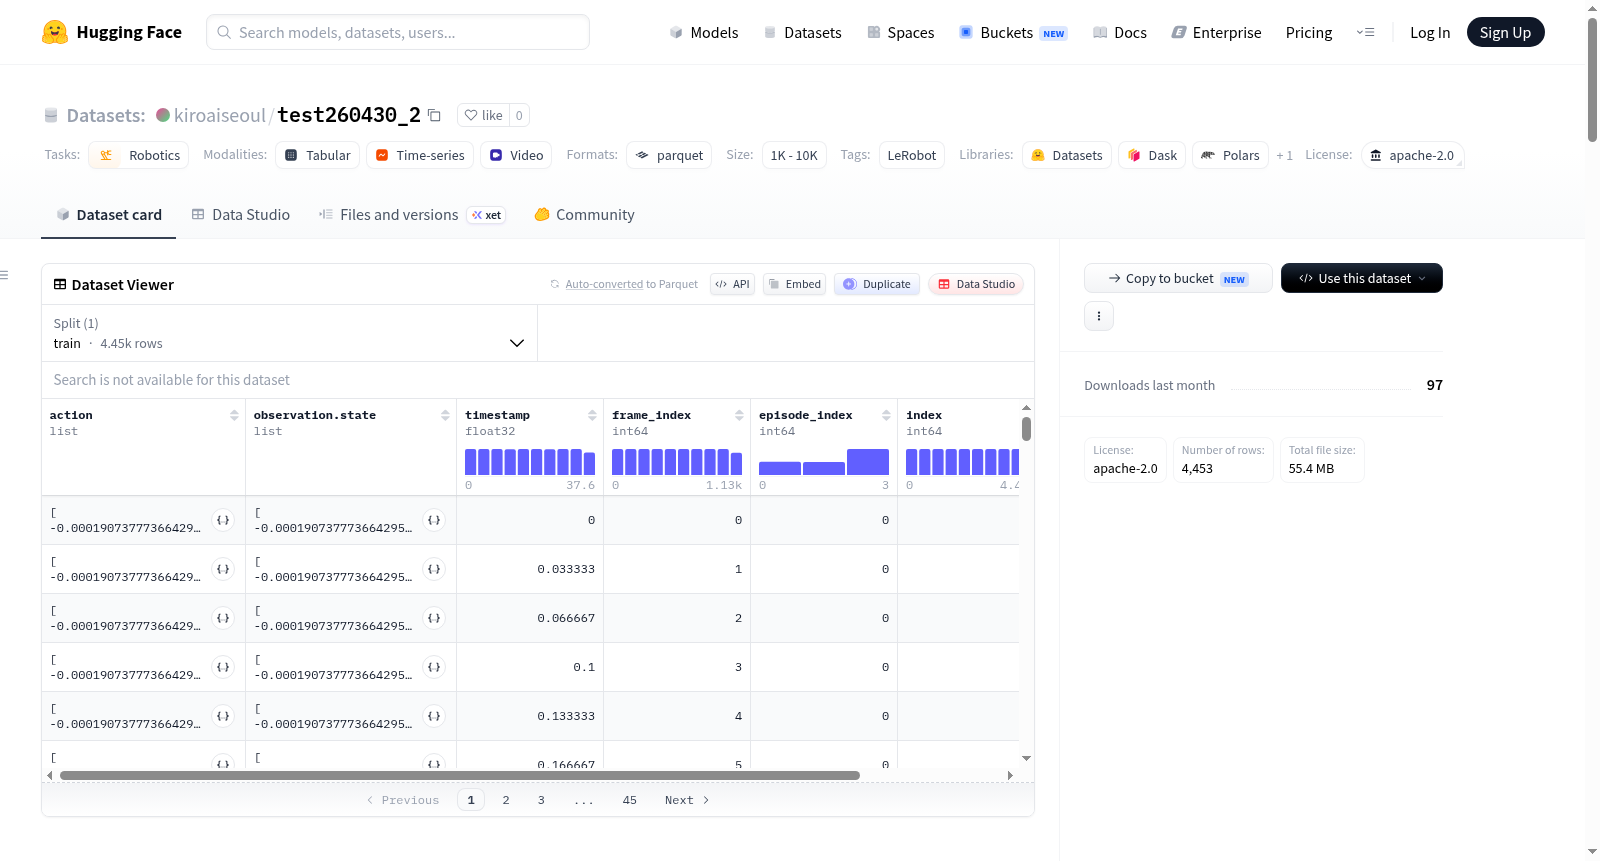Sort by observation.state column
The height and width of the screenshot is (861, 1600).
(x=445, y=415)
